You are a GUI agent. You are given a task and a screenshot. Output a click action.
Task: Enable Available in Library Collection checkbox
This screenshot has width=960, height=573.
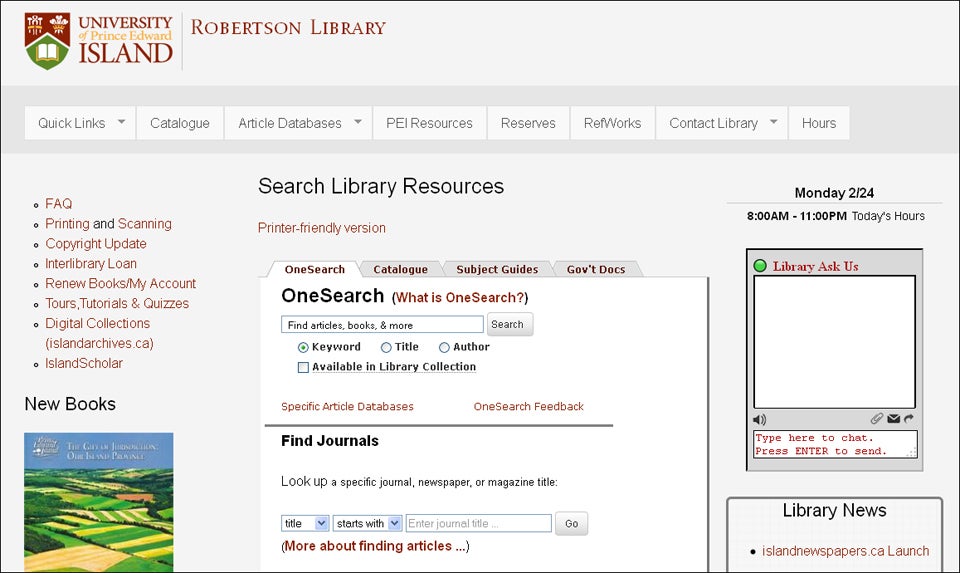(303, 367)
